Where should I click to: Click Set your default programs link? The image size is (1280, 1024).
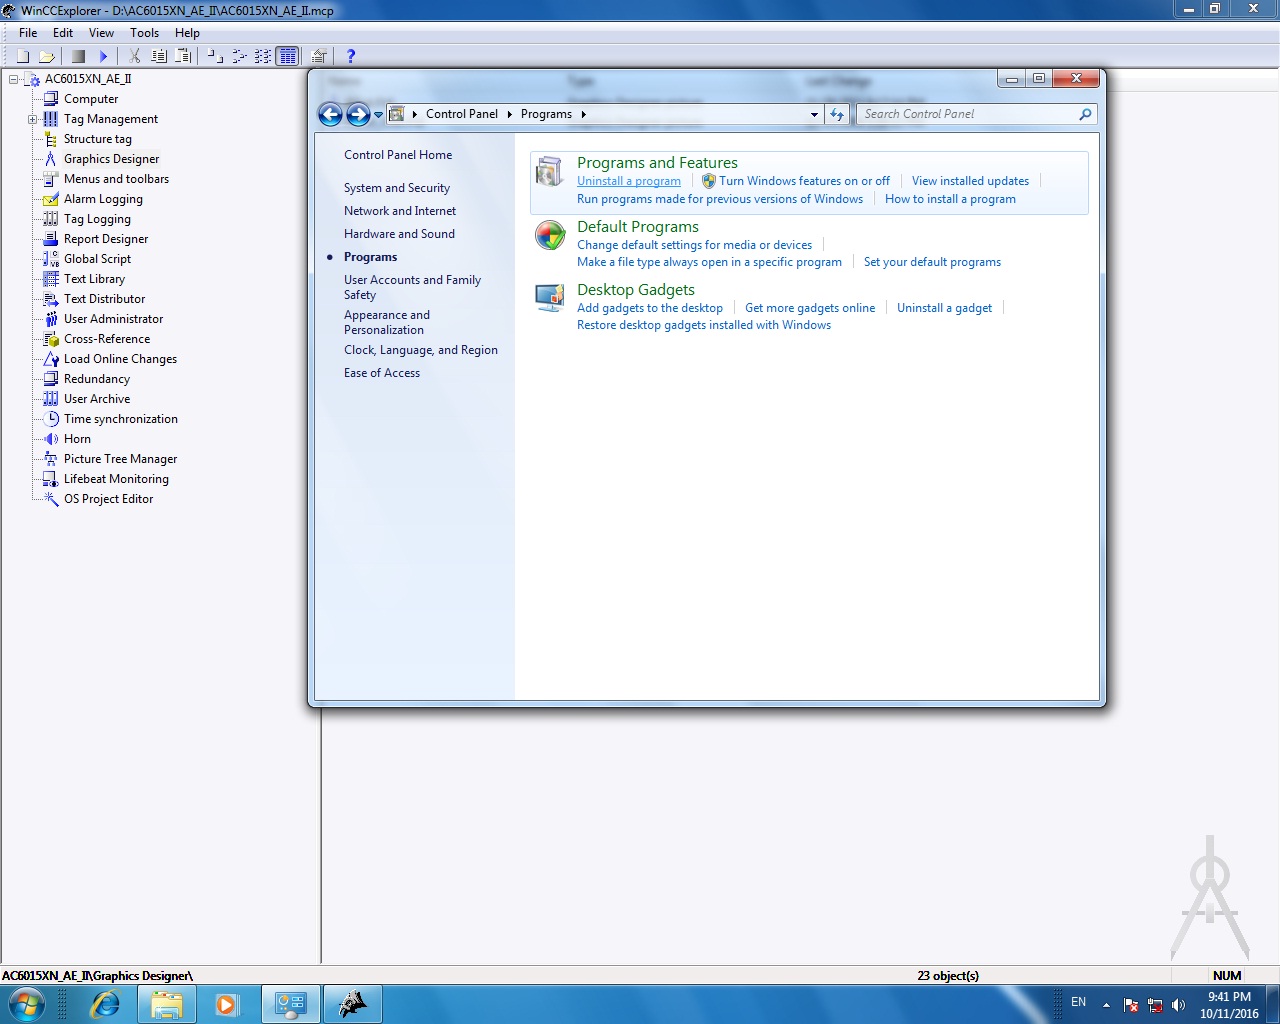pyautogui.click(x=932, y=262)
